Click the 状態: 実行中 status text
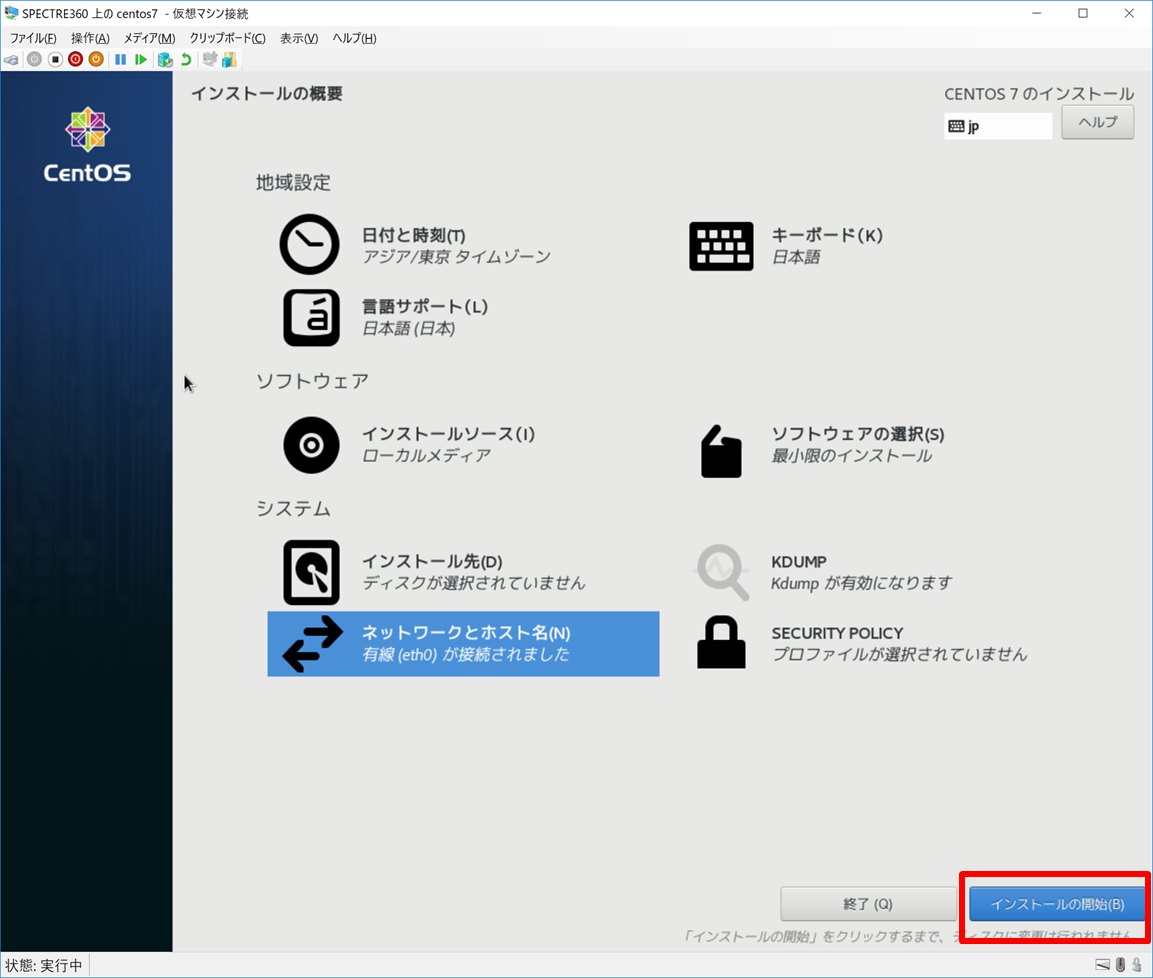Screen dimensions: 1153x978 44,965
